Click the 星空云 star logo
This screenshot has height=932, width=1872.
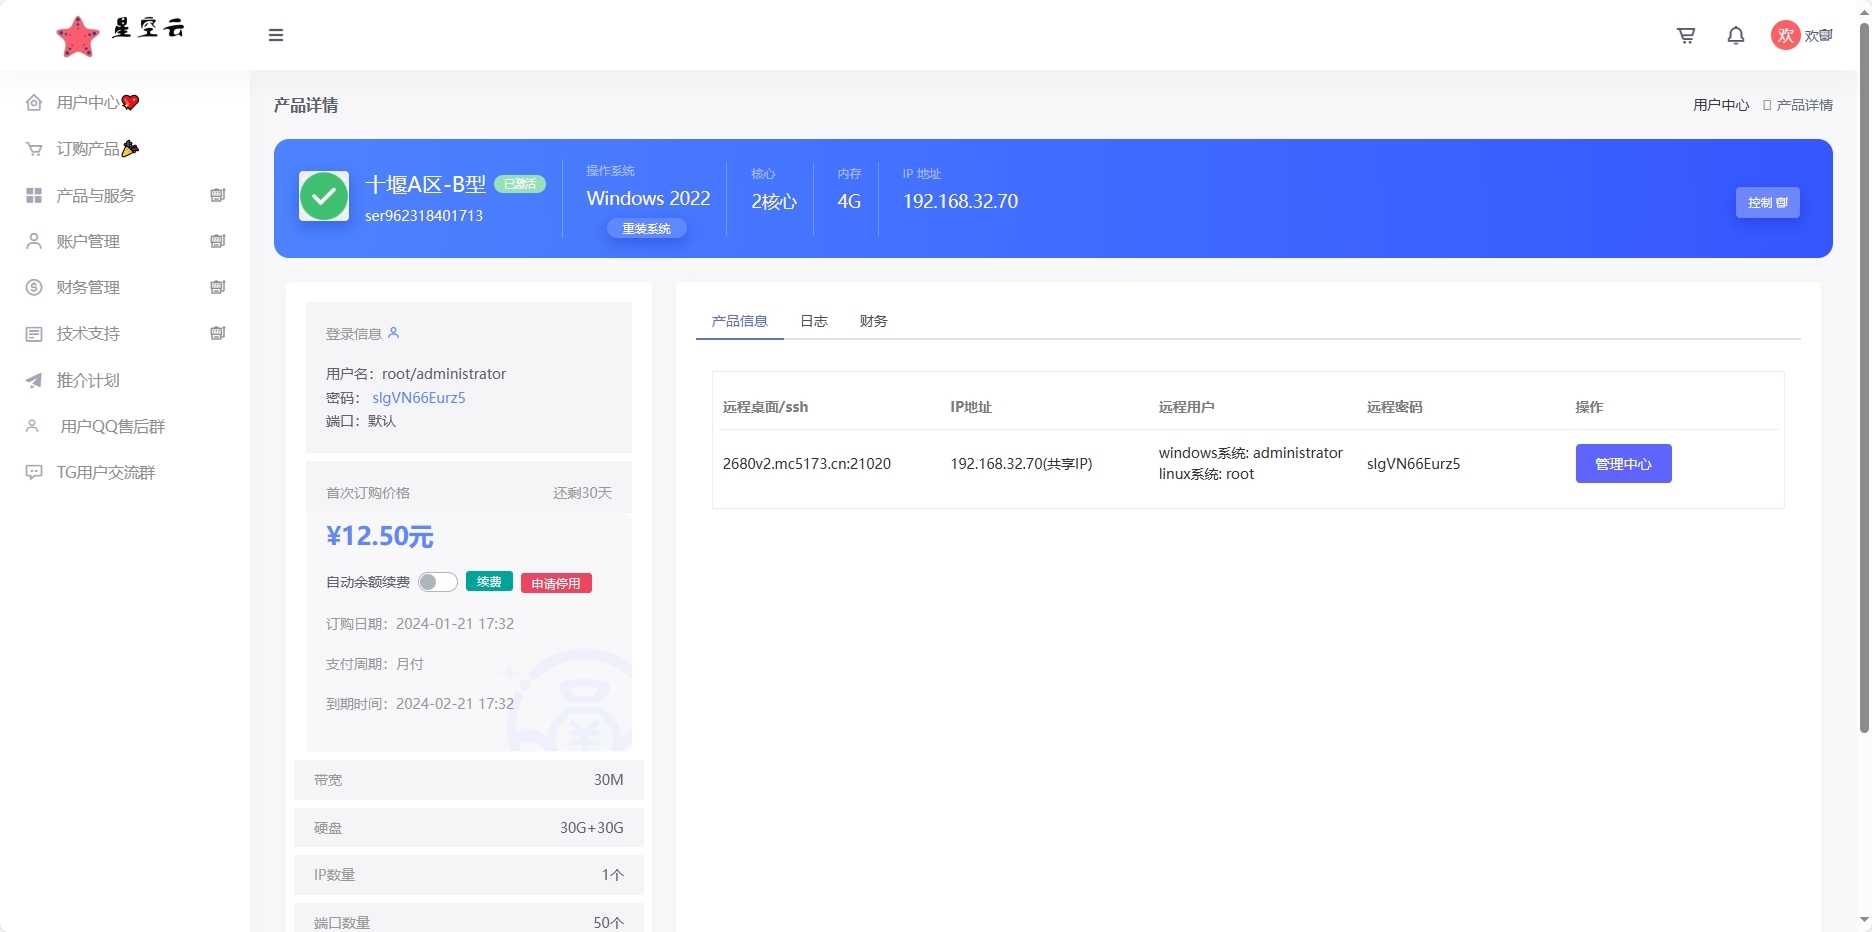point(78,37)
